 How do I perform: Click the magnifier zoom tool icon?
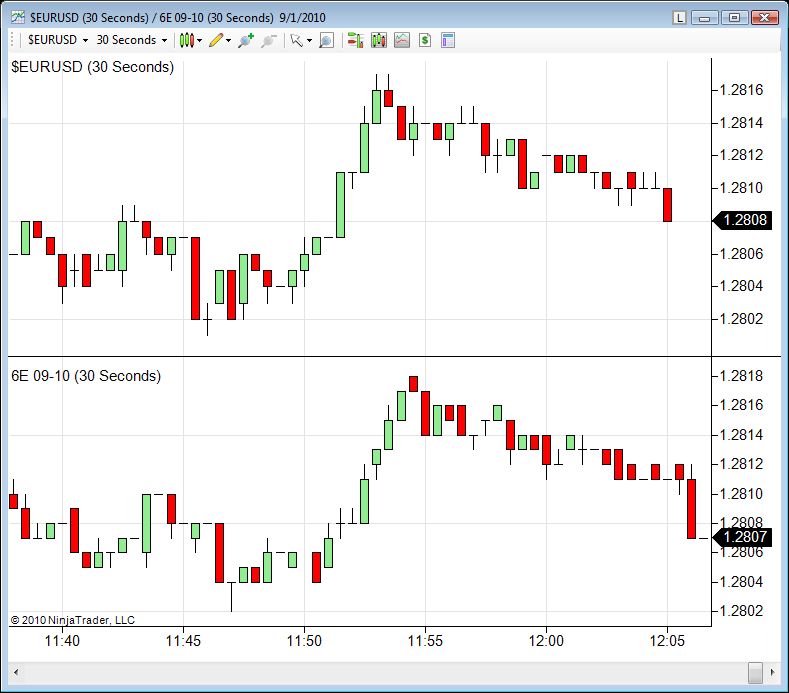(x=326, y=40)
